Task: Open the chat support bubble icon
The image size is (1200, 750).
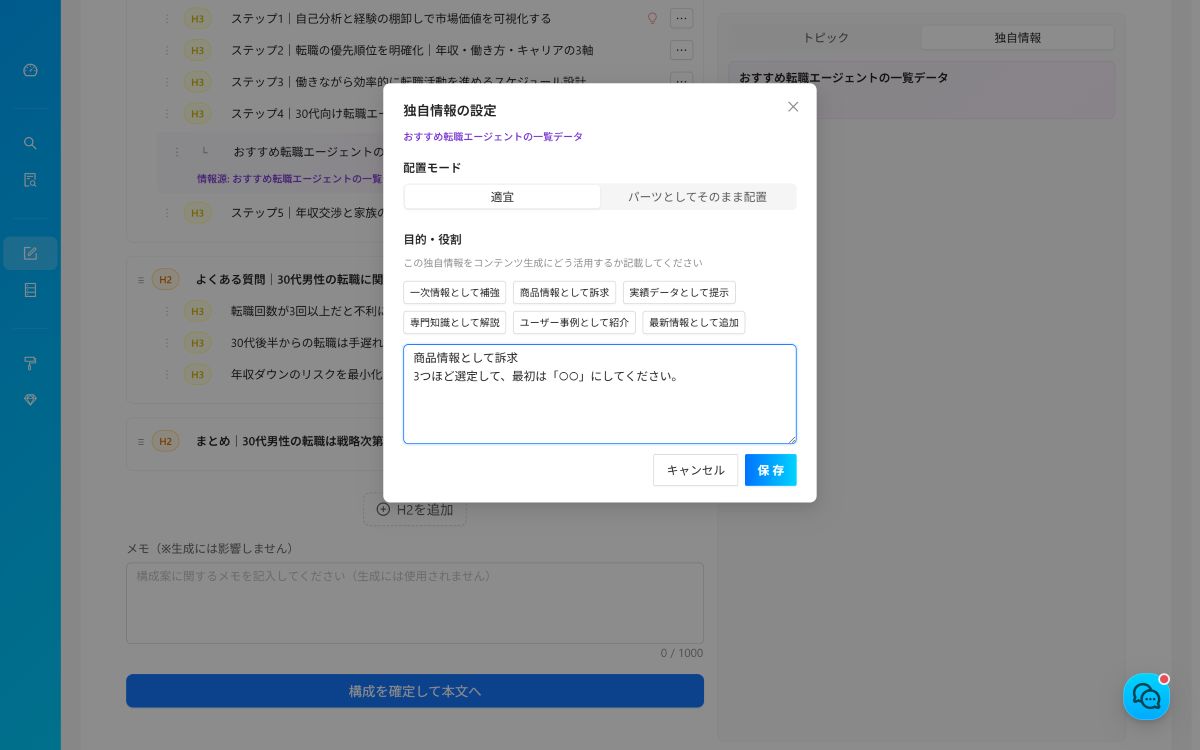Action: coord(1146,697)
